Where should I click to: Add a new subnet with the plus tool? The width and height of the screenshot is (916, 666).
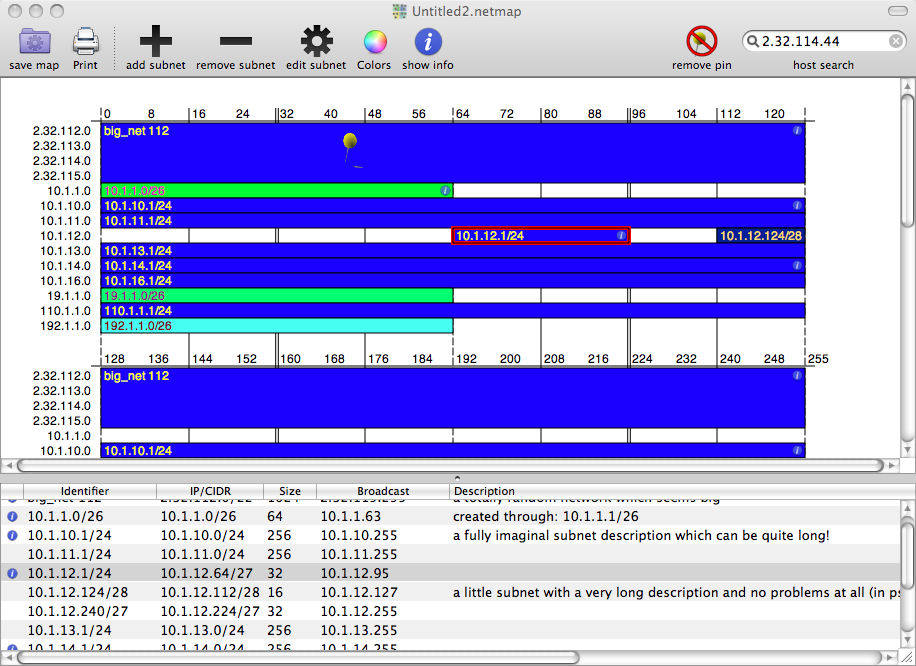155,43
